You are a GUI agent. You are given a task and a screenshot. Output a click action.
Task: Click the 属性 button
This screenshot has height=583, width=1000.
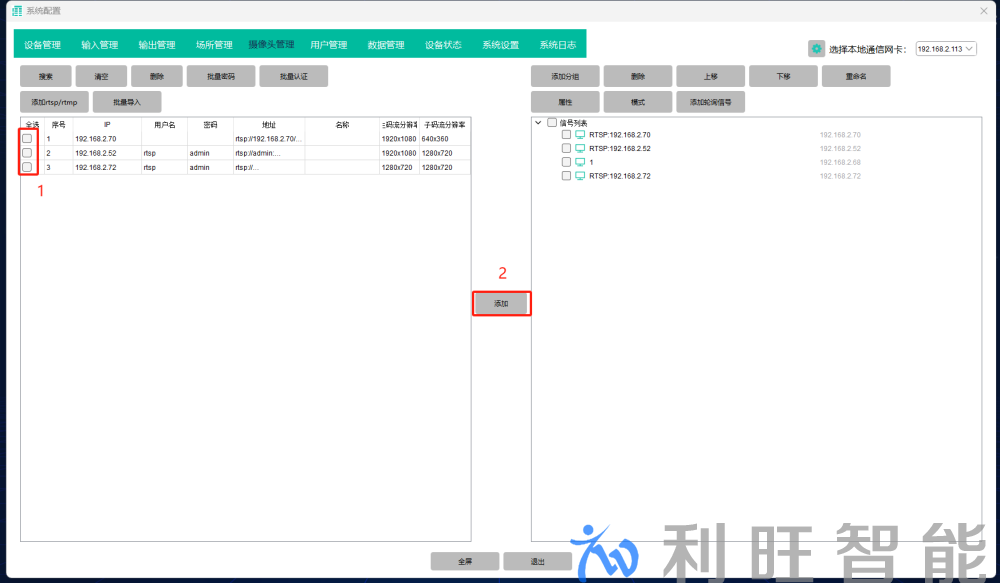pyautogui.click(x=565, y=102)
